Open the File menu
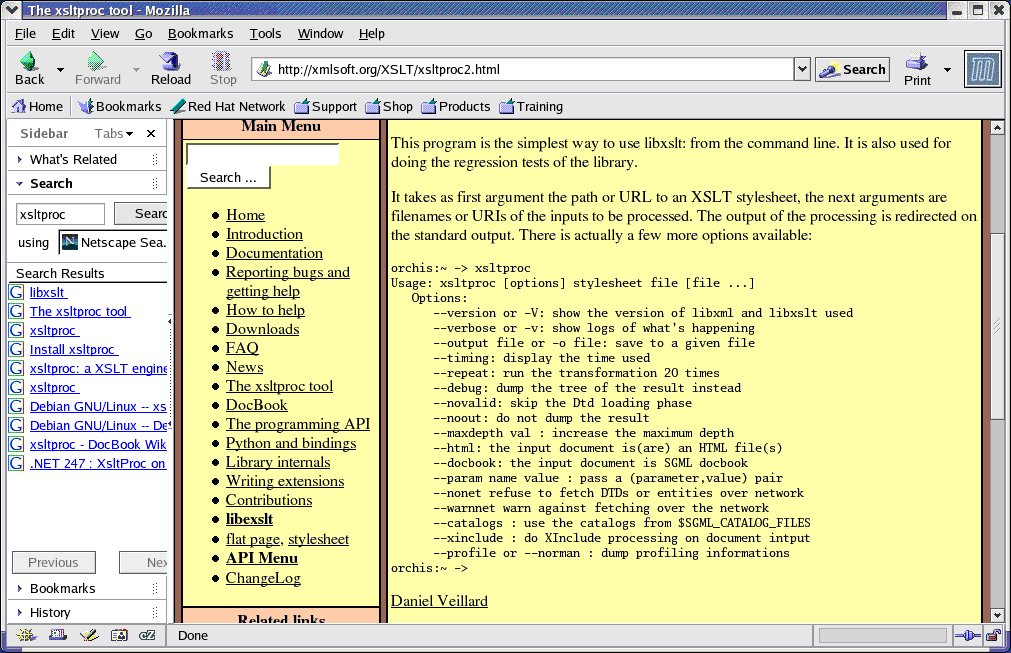Viewport: 1011px width, 653px height. coord(25,34)
